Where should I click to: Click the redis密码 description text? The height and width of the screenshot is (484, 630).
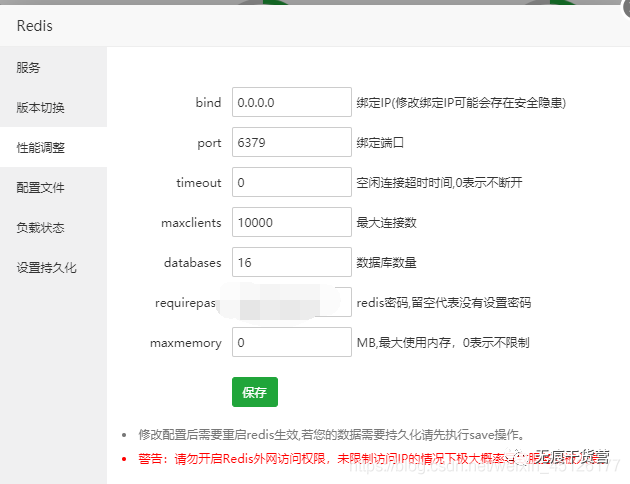tap(444, 302)
